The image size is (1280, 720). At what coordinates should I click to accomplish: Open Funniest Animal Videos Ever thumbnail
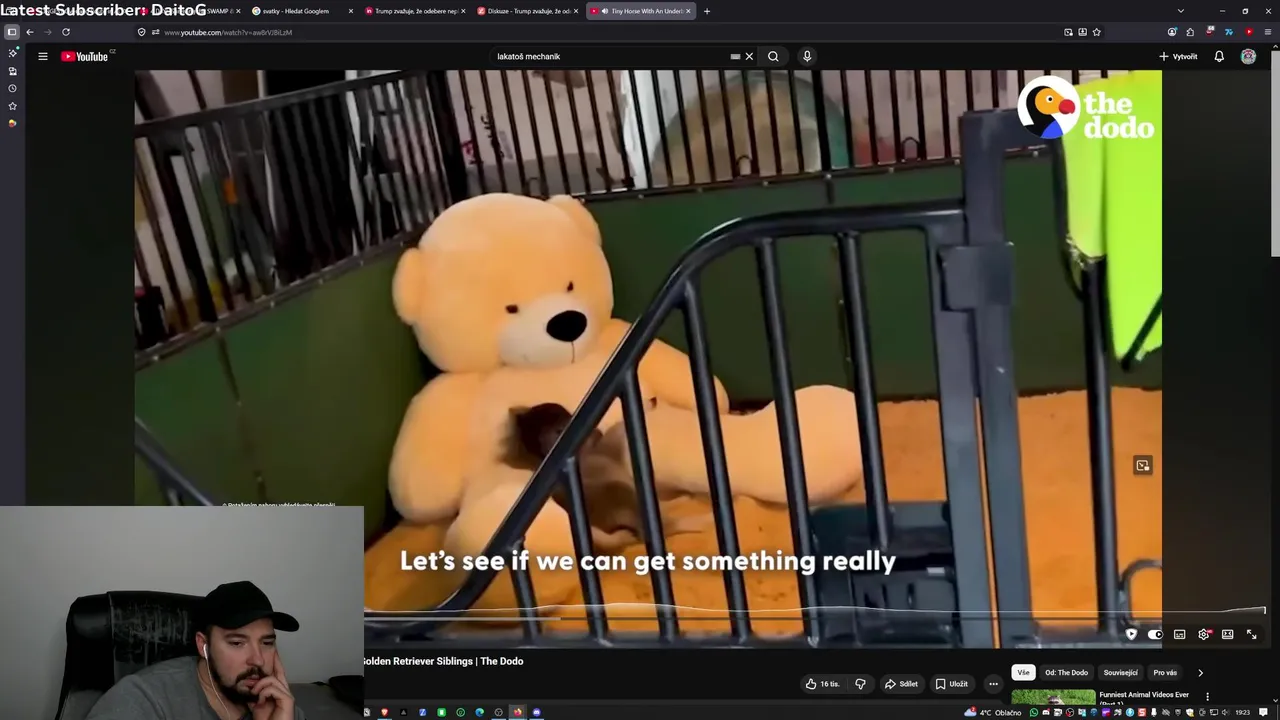(1053, 698)
